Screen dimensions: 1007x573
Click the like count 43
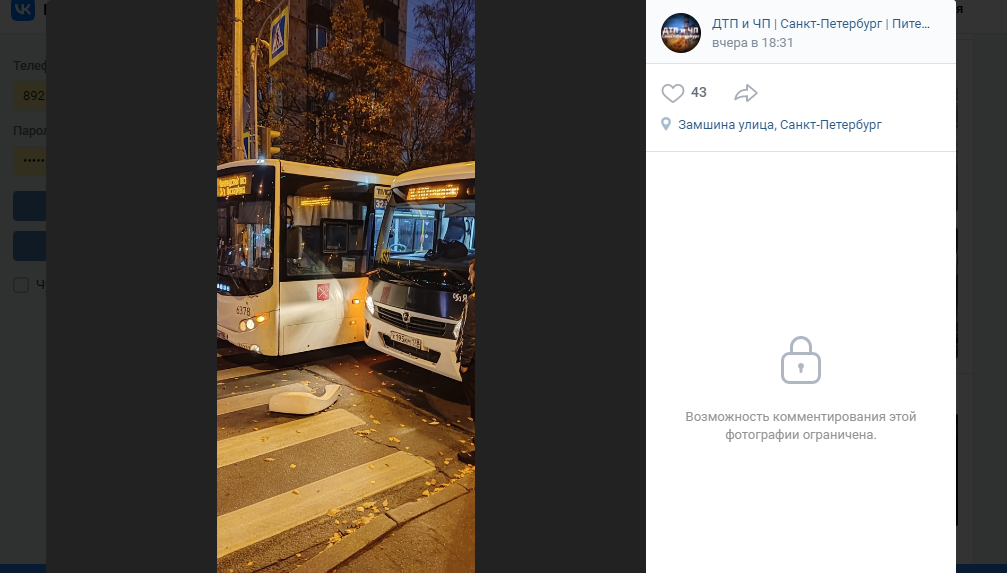[699, 93]
